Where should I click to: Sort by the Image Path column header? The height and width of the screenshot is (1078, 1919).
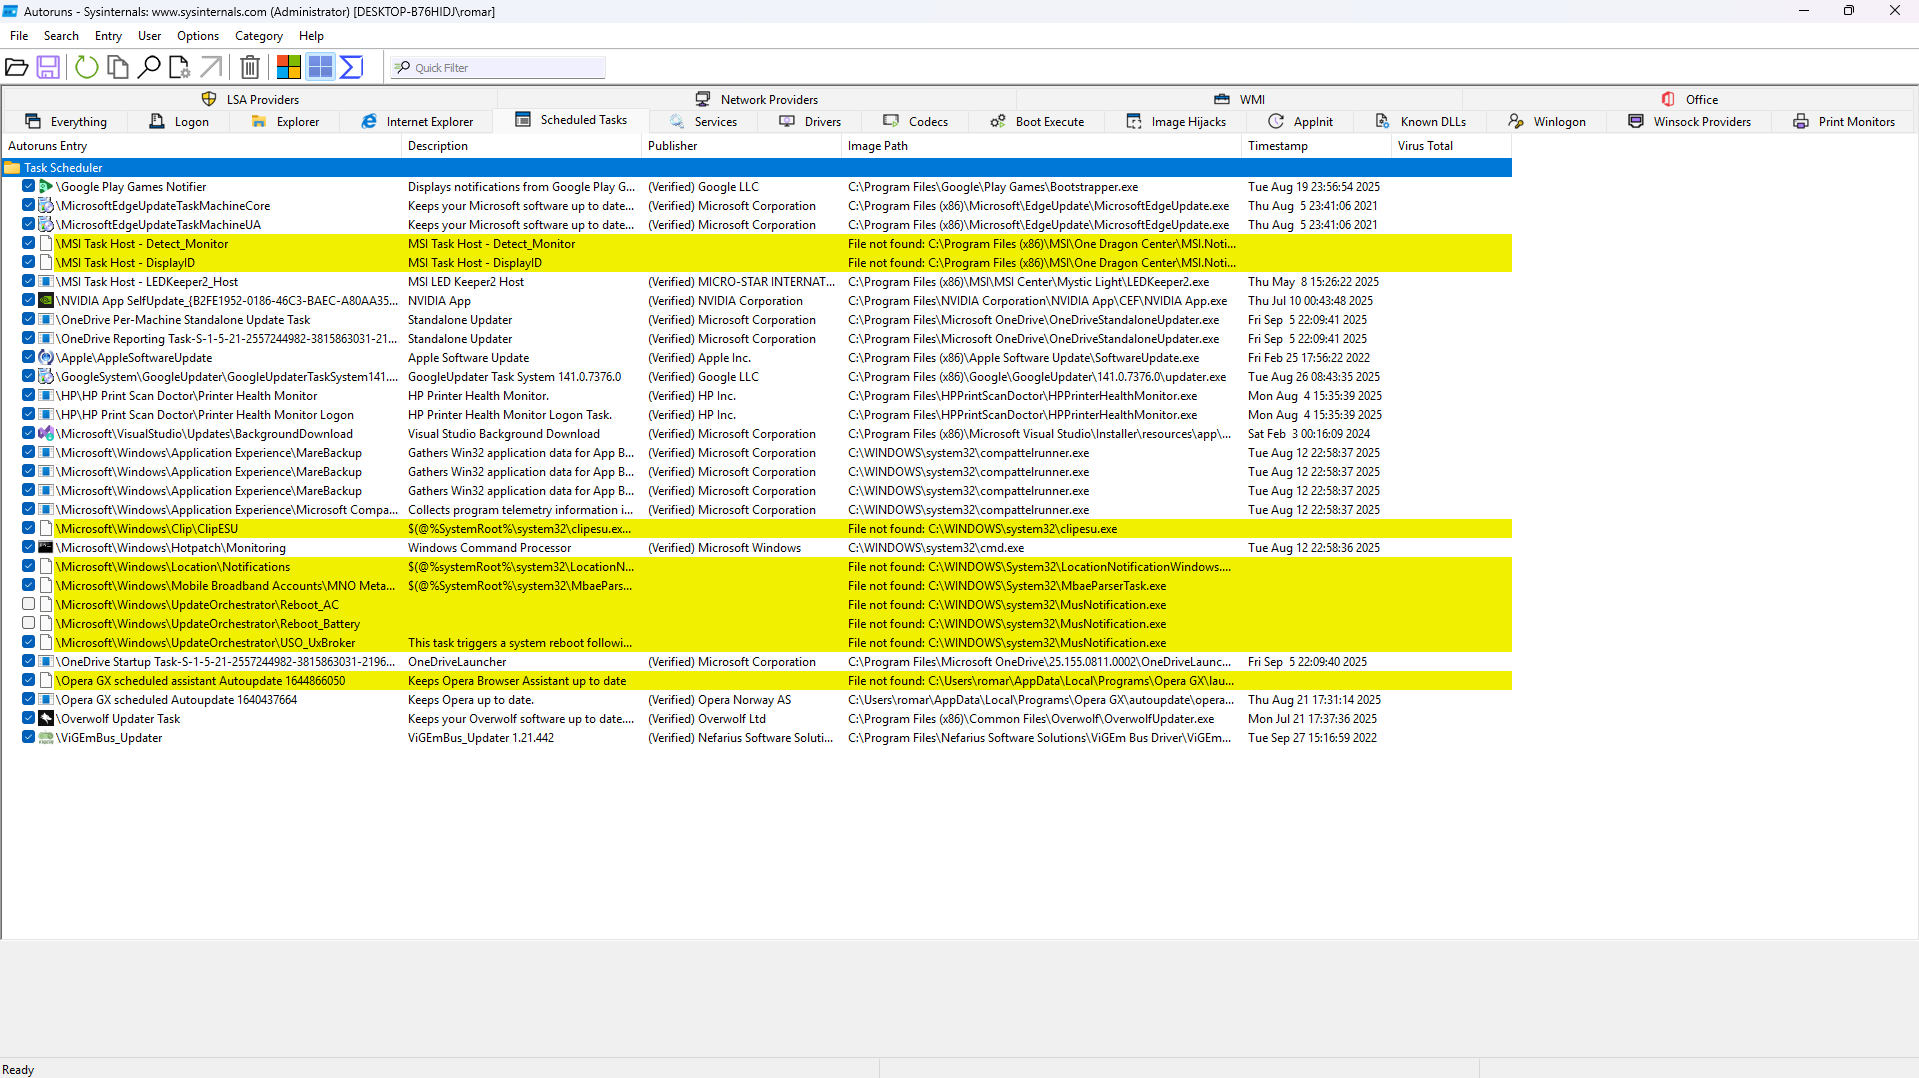click(x=1041, y=146)
